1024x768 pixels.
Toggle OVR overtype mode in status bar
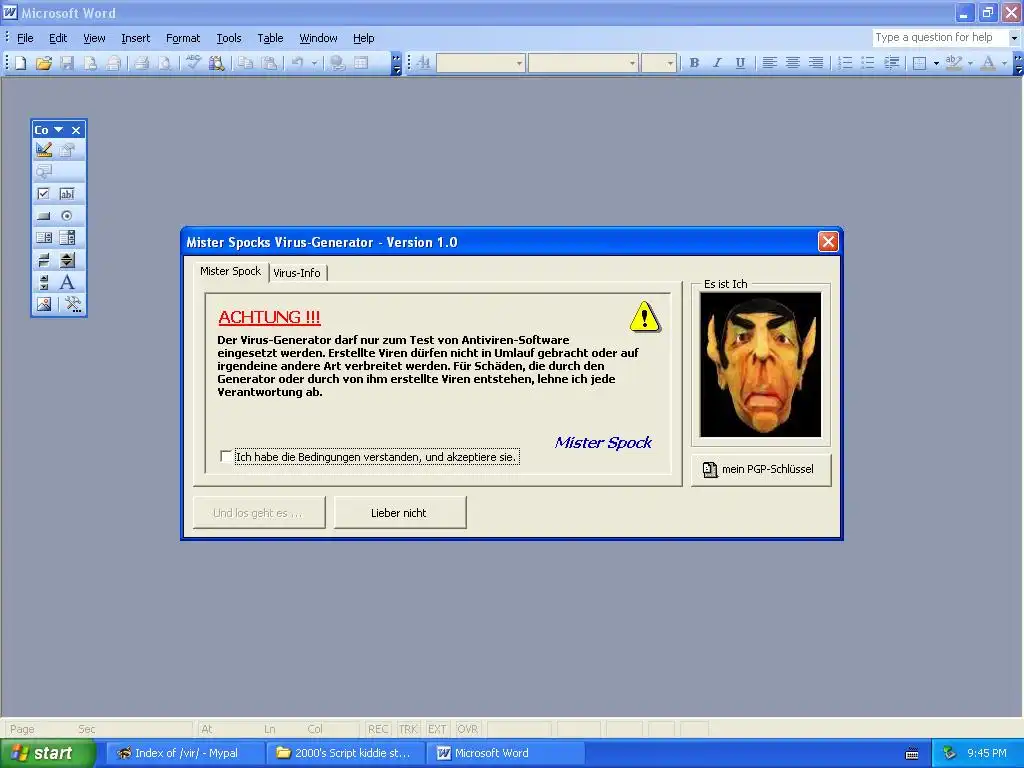(x=467, y=729)
